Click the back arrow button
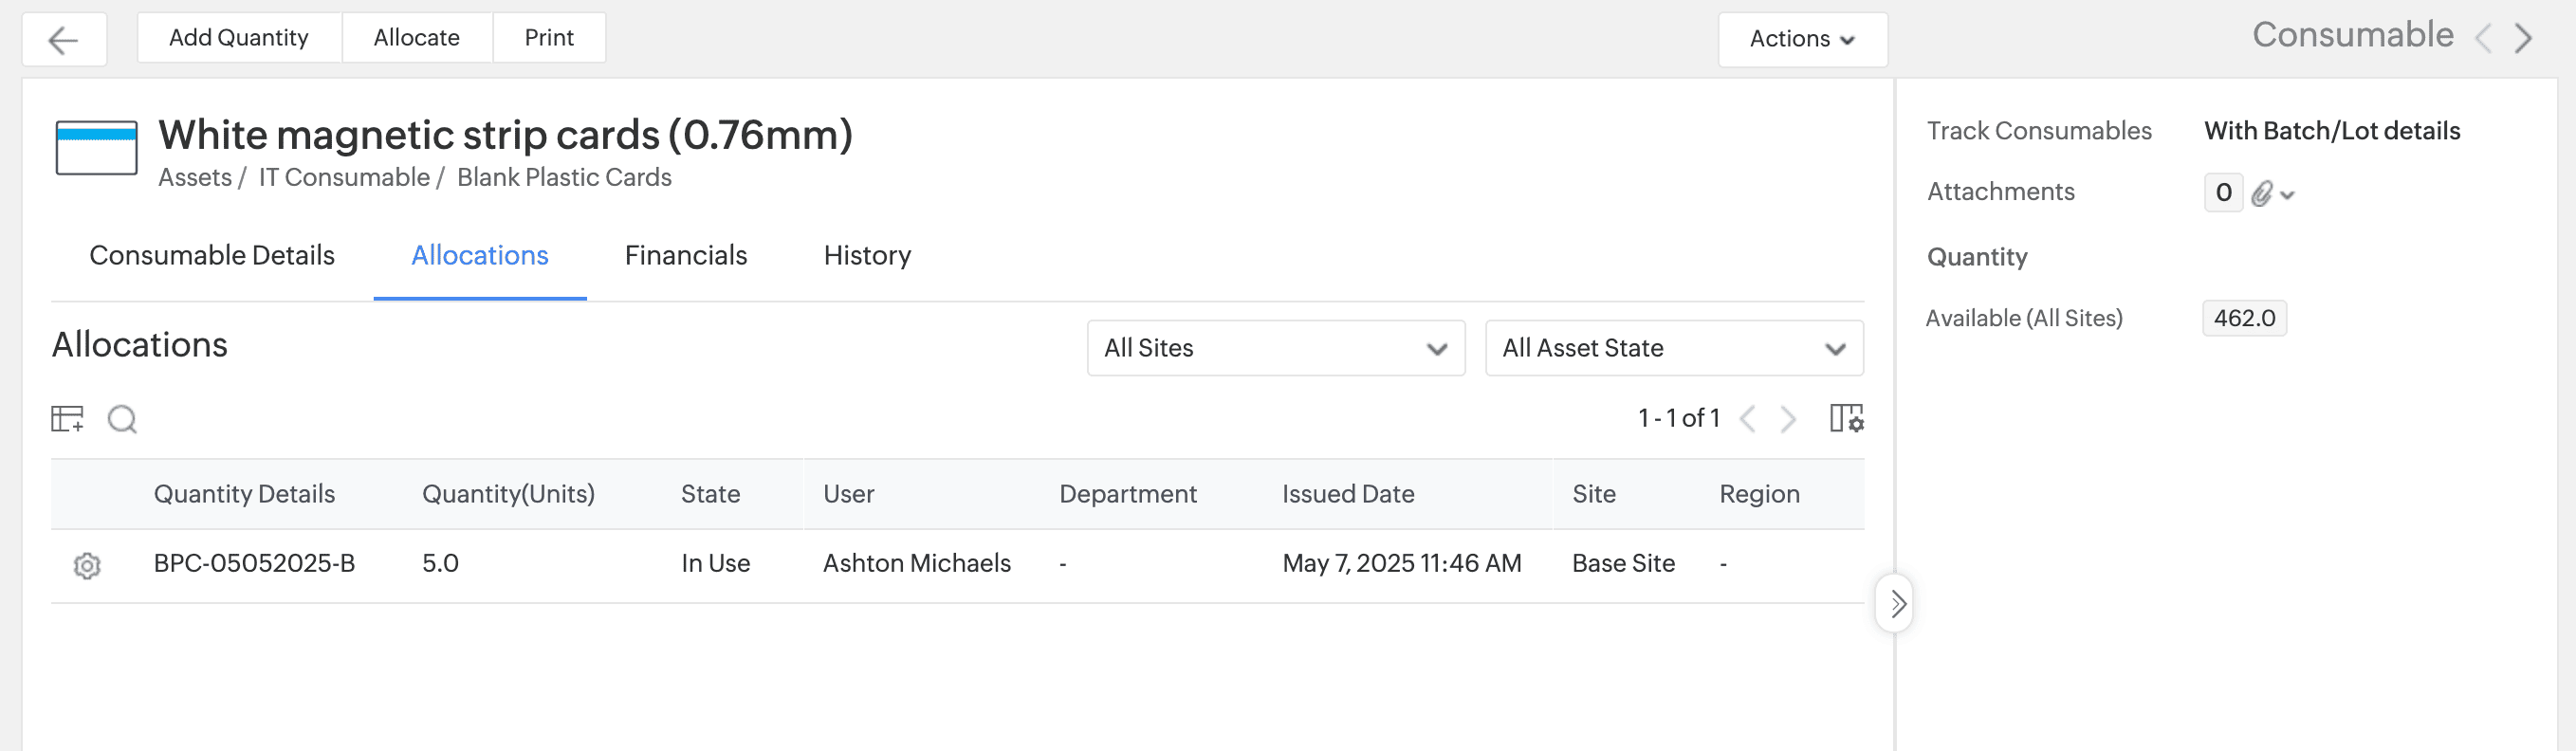2576x751 pixels. 64,40
